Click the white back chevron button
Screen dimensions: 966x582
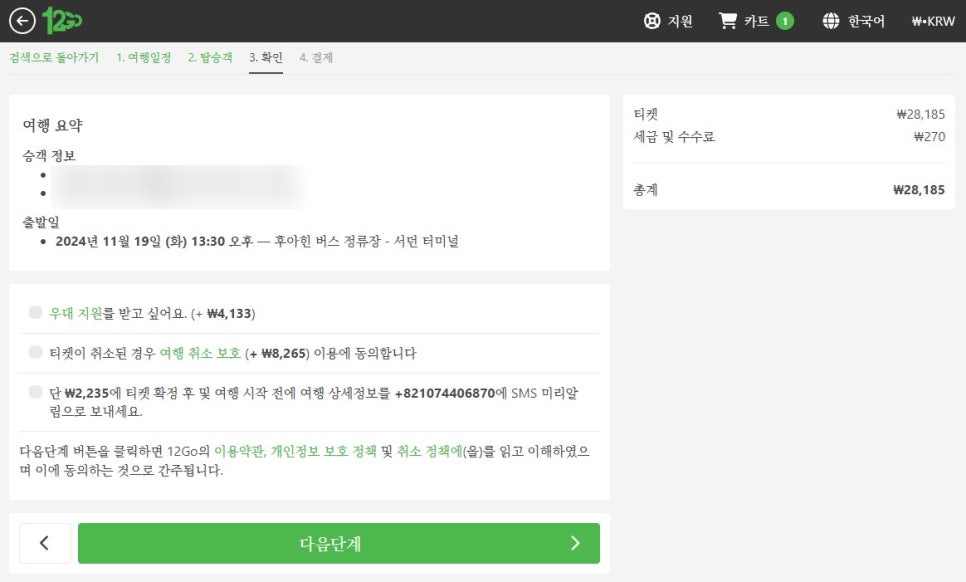[x=45, y=543]
